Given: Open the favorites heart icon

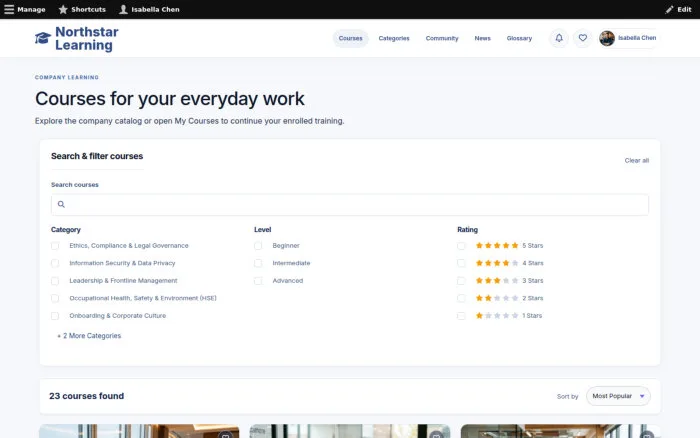Looking at the screenshot, I should pyautogui.click(x=583, y=38).
